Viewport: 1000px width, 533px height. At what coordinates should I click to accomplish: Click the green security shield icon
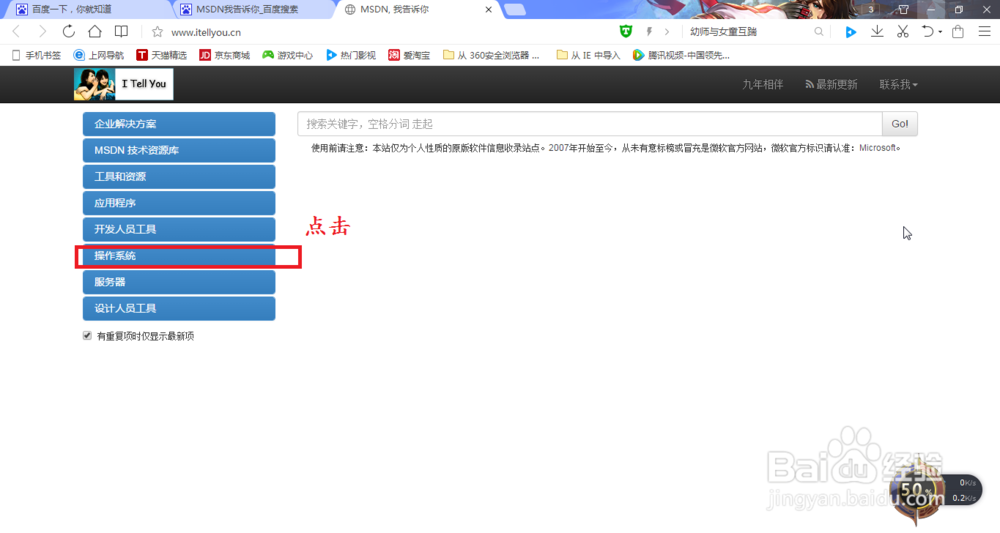[x=626, y=31]
